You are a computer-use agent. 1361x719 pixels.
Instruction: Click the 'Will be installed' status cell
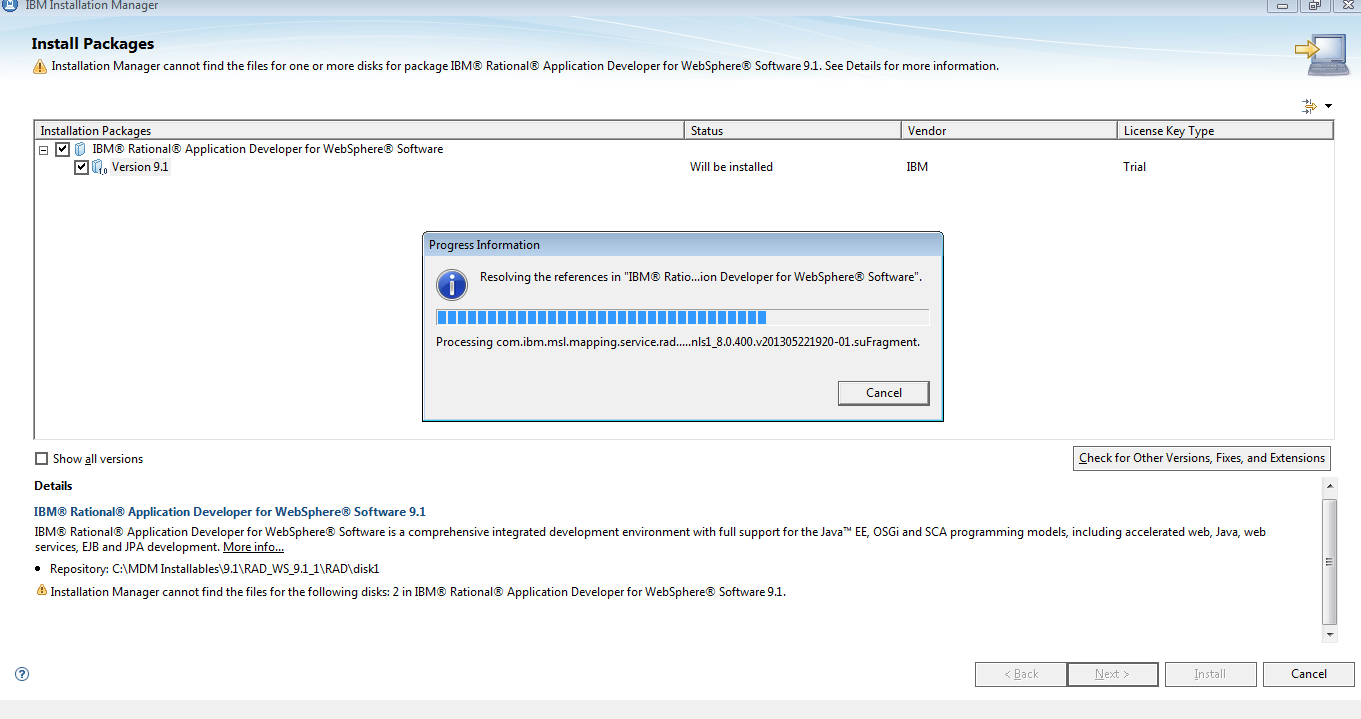click(731, 167)
